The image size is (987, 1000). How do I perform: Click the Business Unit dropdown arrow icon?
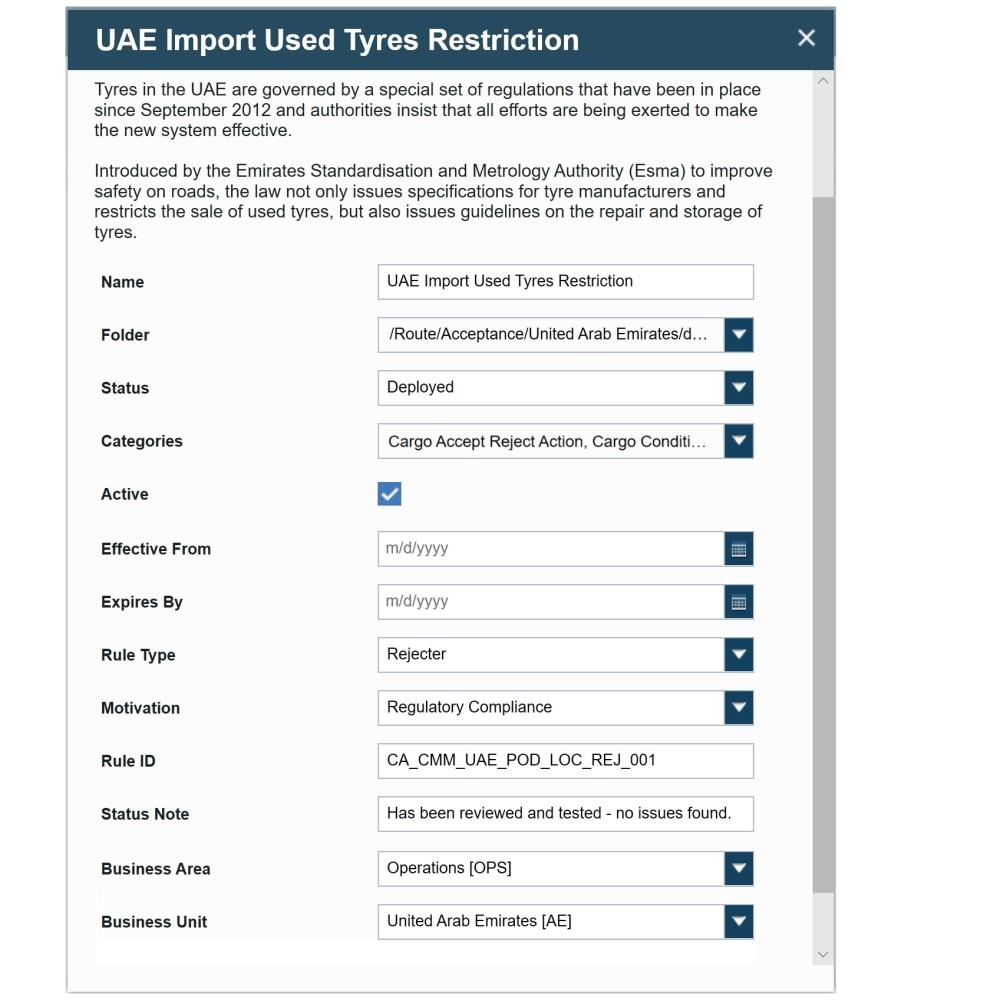(x=738, y=921)
